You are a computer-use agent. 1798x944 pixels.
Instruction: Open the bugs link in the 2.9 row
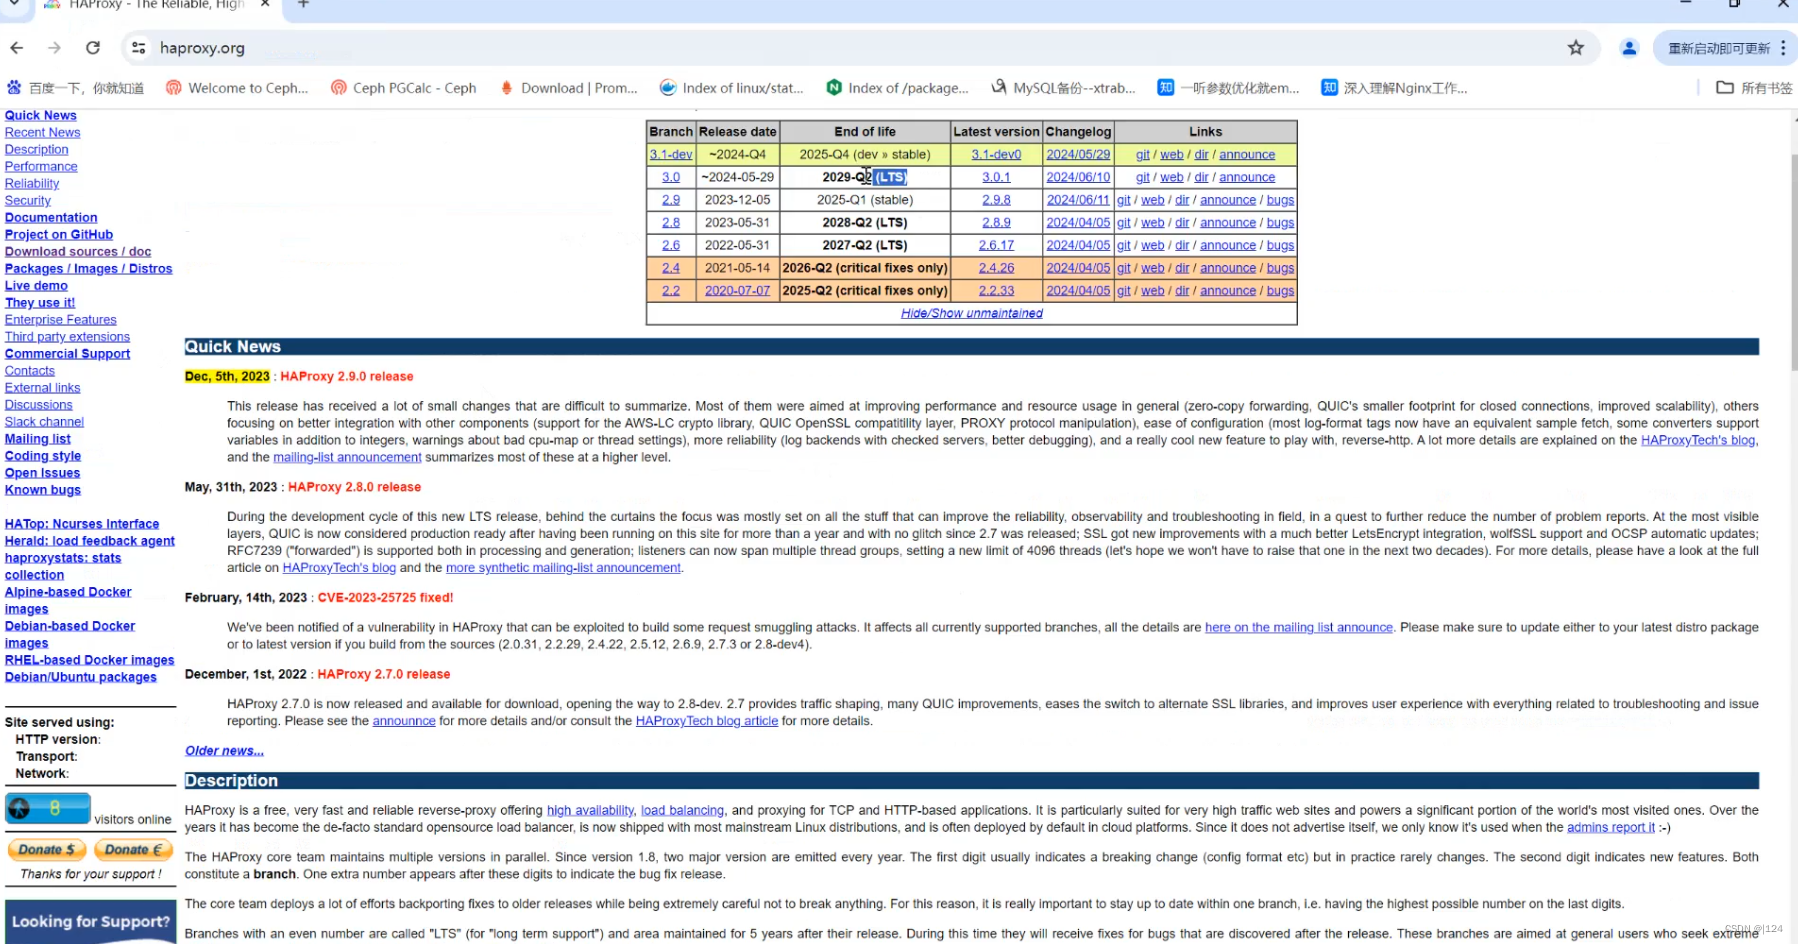pos(1280,200)
